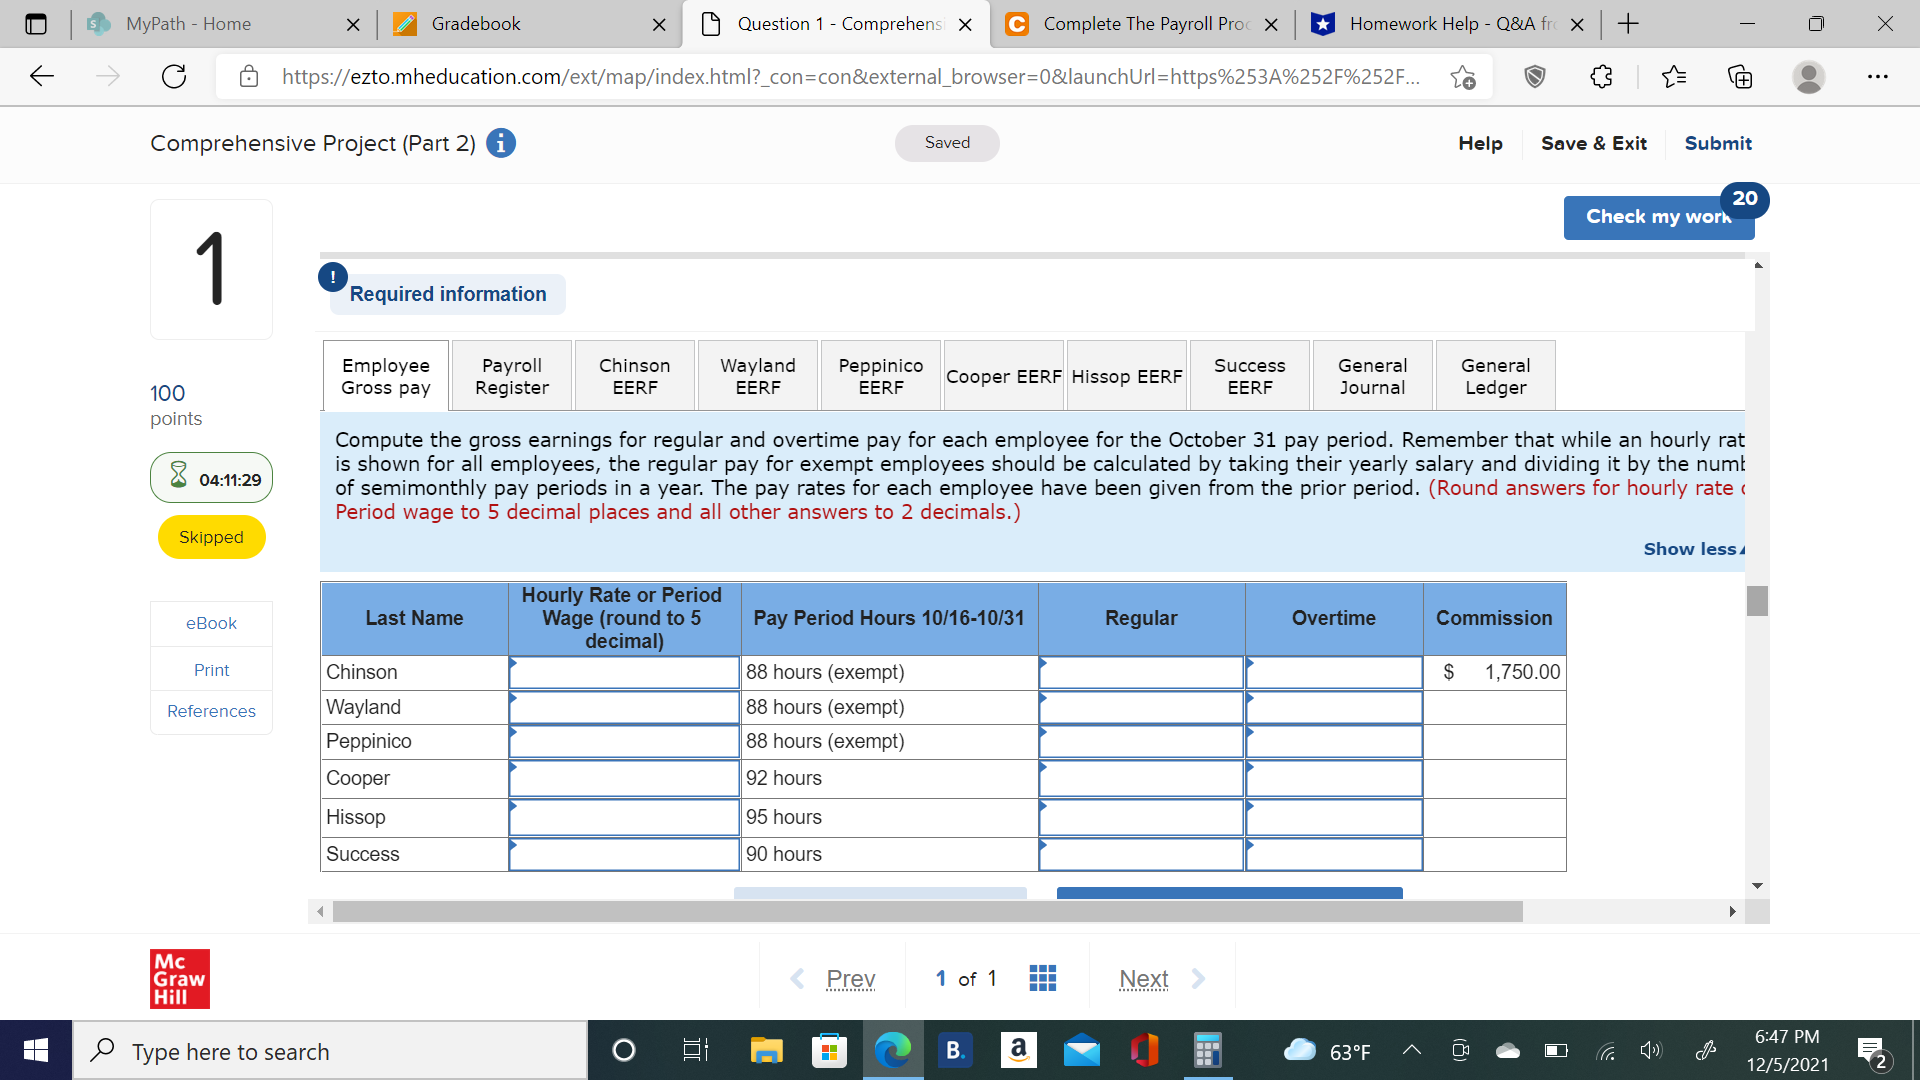Open the browser settings ellipsis menu
This screenshot has height=1080, width=1920.
pyautogui.click(x=1878, y=76)
